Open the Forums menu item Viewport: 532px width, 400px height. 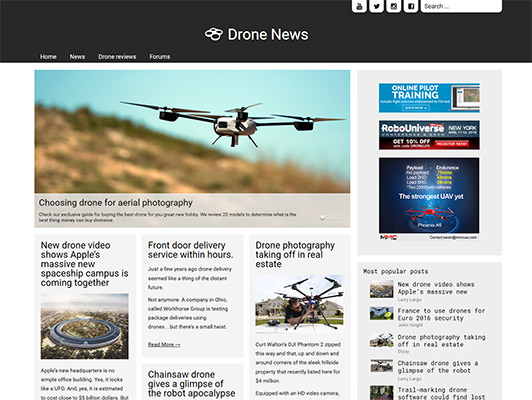point(159,57)
